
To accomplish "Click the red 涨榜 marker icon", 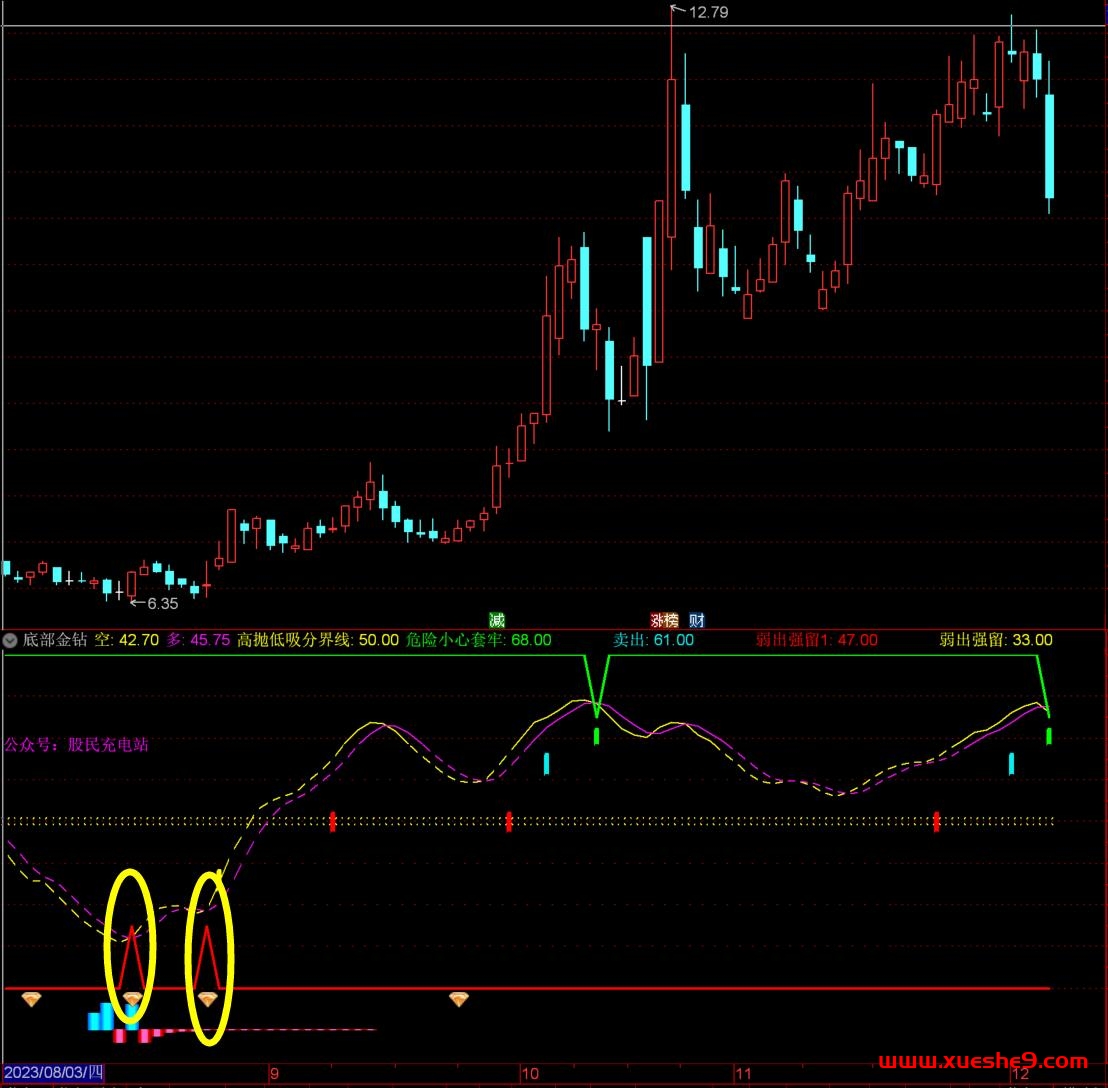I will [x=661, y=620].
